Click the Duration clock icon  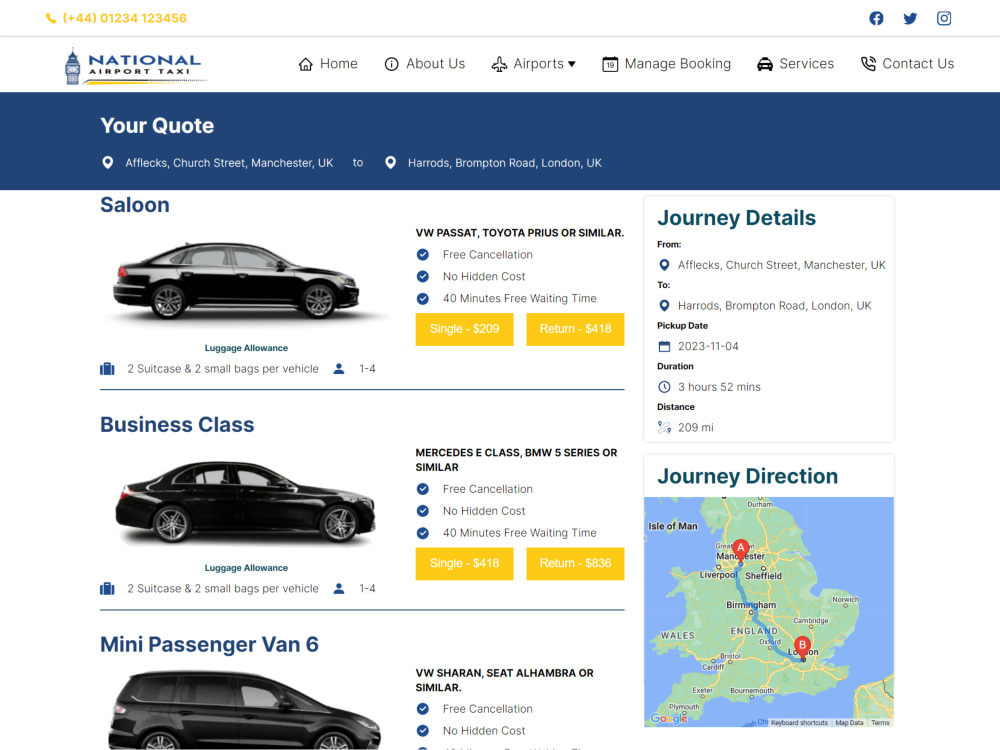click(x=665, y=387)
